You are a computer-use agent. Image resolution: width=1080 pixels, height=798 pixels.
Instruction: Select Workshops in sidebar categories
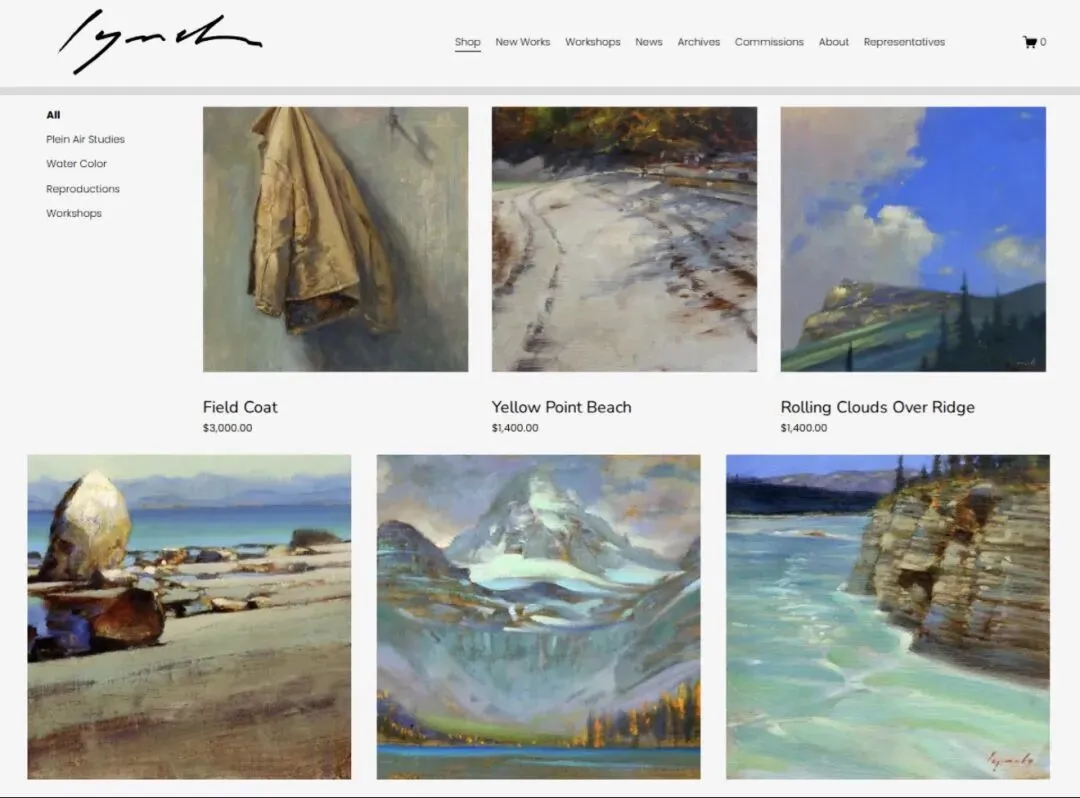[x=74, y=213]
